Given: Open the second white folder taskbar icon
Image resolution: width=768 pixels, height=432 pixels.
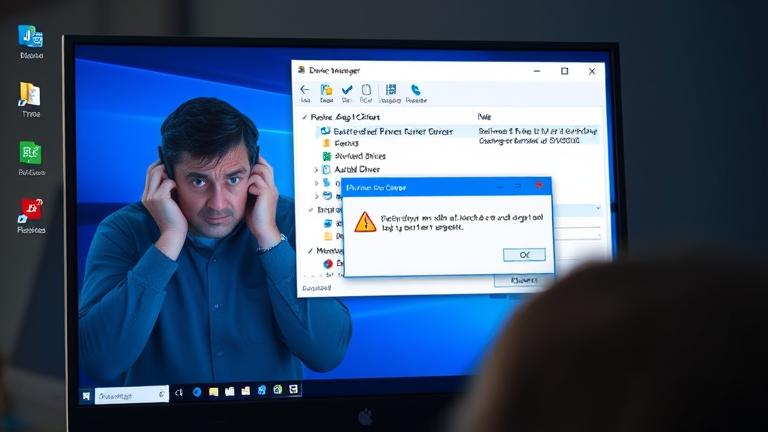Looking at the screenshot, I should 246,390.
